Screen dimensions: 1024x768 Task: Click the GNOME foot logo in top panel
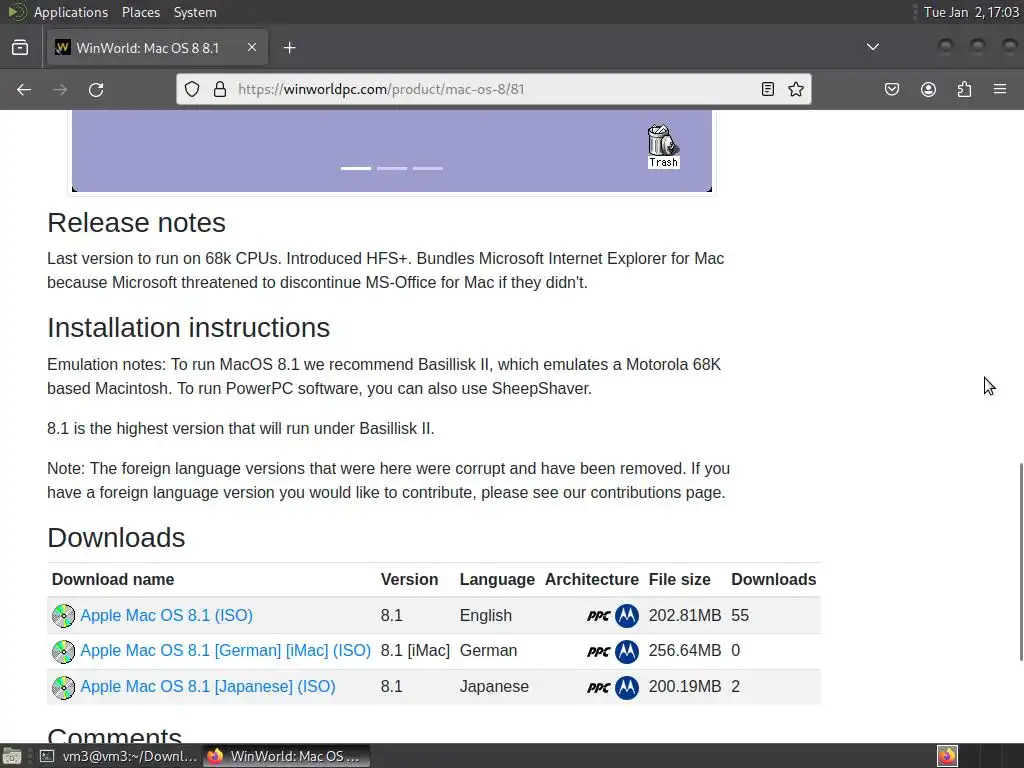16,12
